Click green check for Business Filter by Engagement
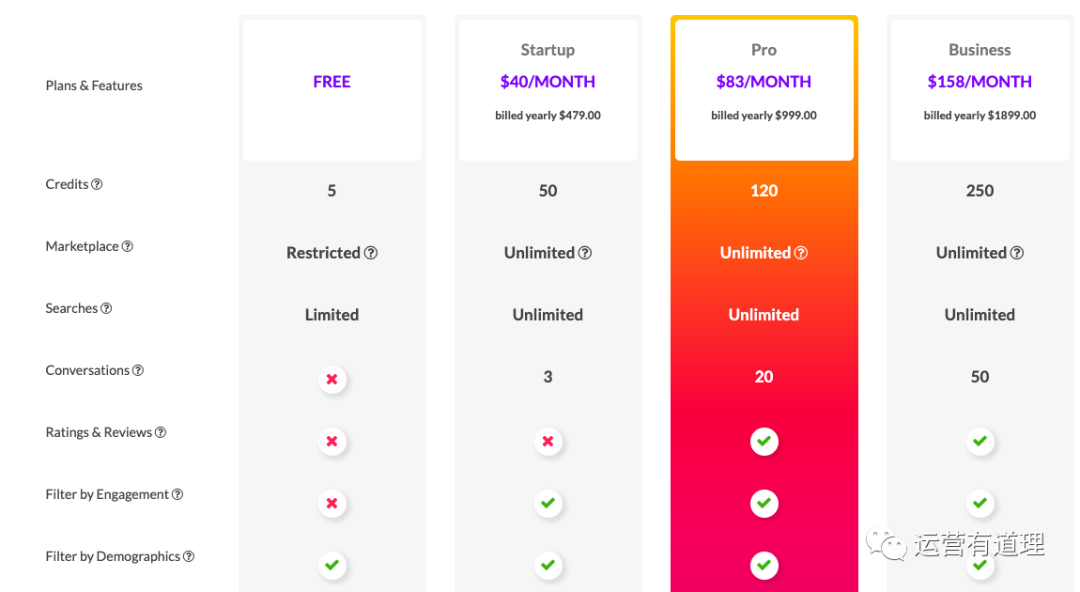This screenshot has height=592, width=1080. [x=980, y=503]
